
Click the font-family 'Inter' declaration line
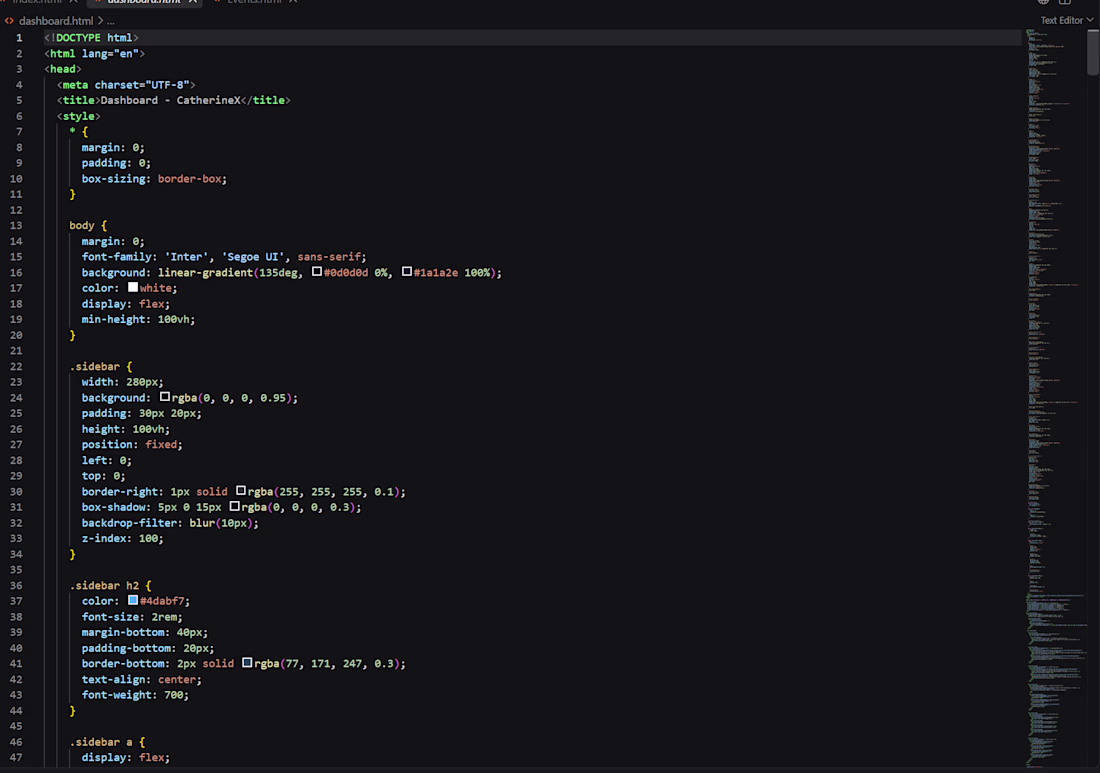224,257
